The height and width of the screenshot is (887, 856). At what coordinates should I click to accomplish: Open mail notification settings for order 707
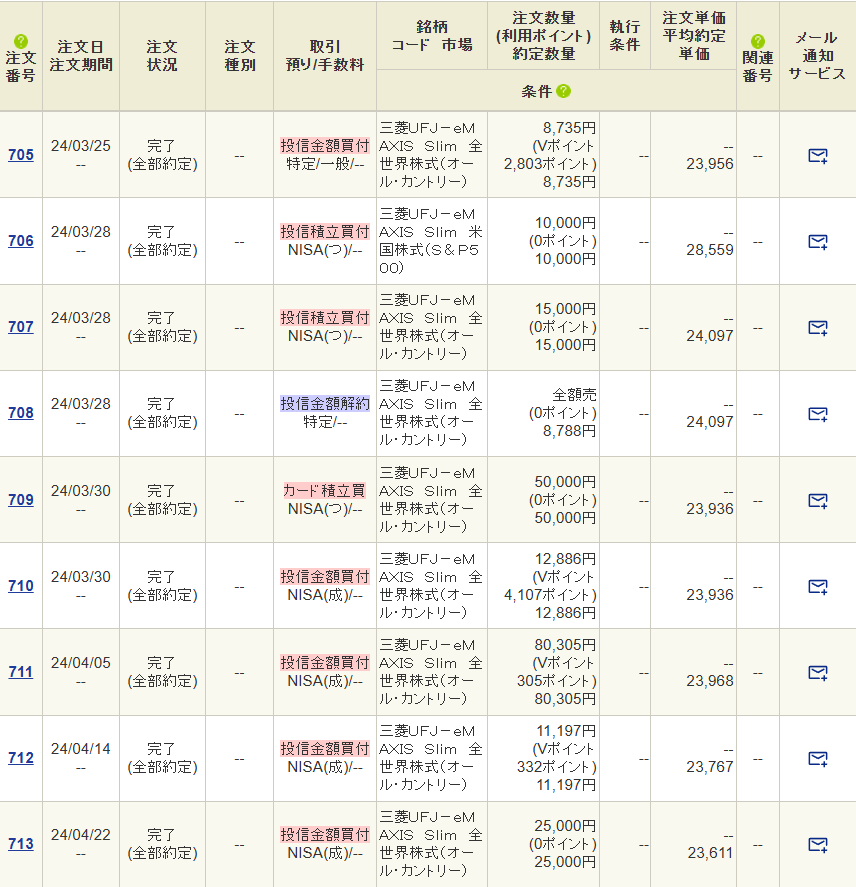point(818,328)
